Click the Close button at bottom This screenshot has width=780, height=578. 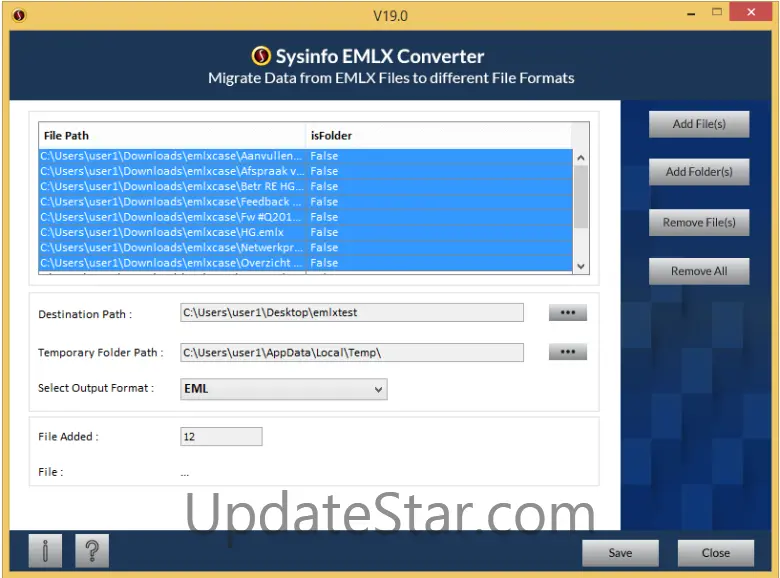click(715, 553)
